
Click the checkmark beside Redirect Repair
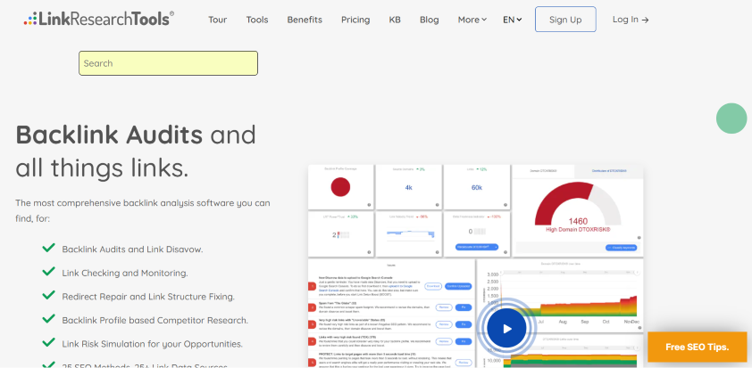point(48,295)
